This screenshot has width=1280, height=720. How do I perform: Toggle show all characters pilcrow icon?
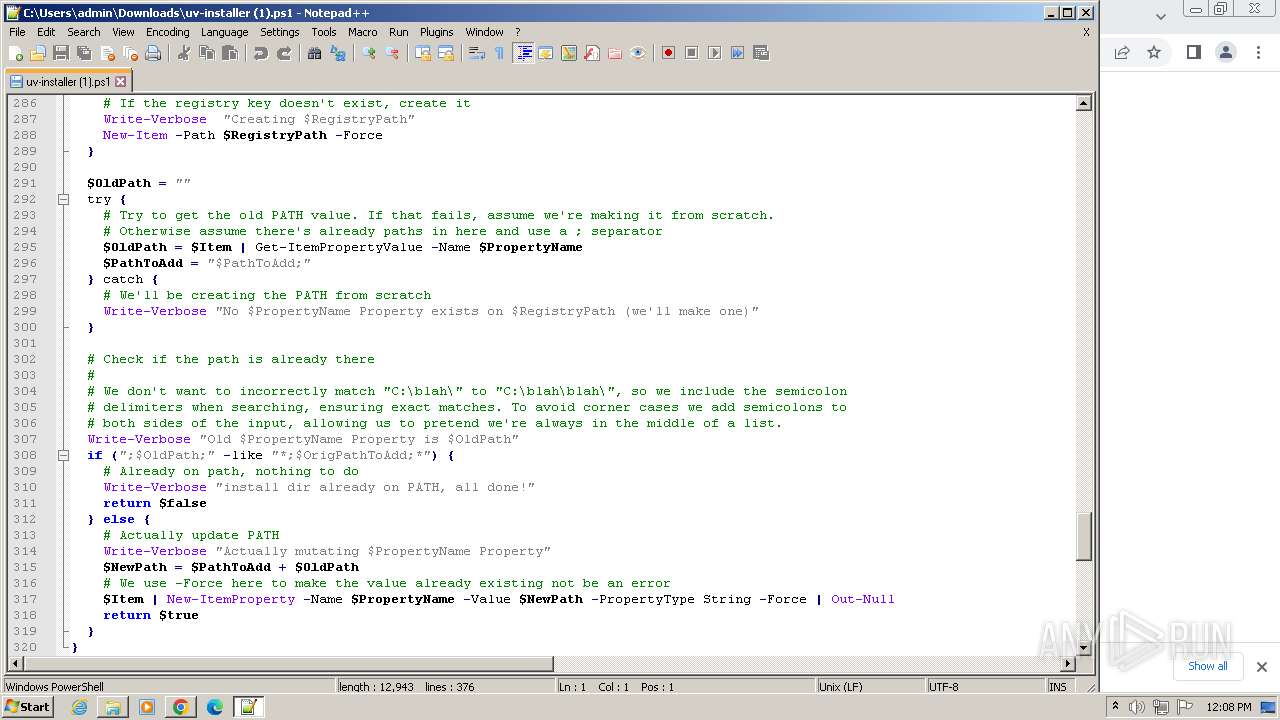click(500, 53)
